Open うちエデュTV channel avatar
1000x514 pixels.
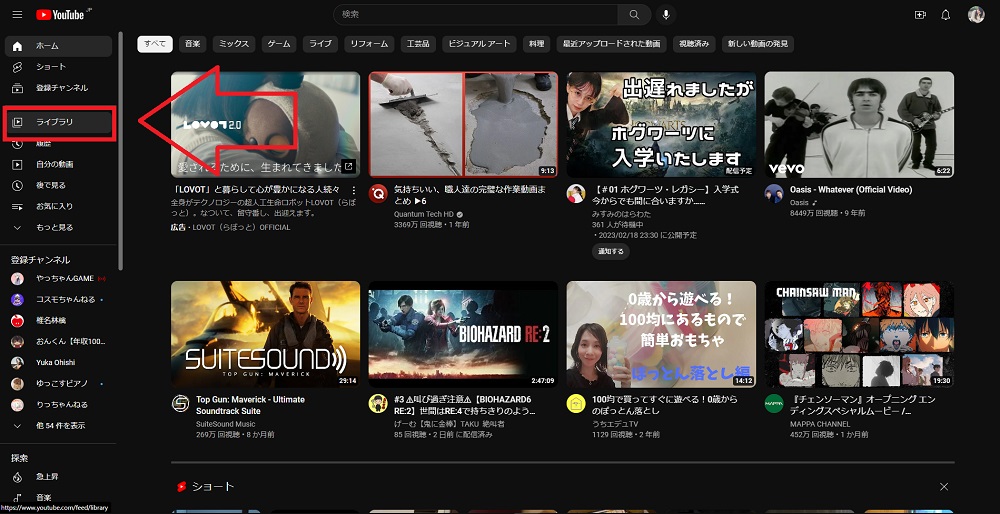pos(576,403)
